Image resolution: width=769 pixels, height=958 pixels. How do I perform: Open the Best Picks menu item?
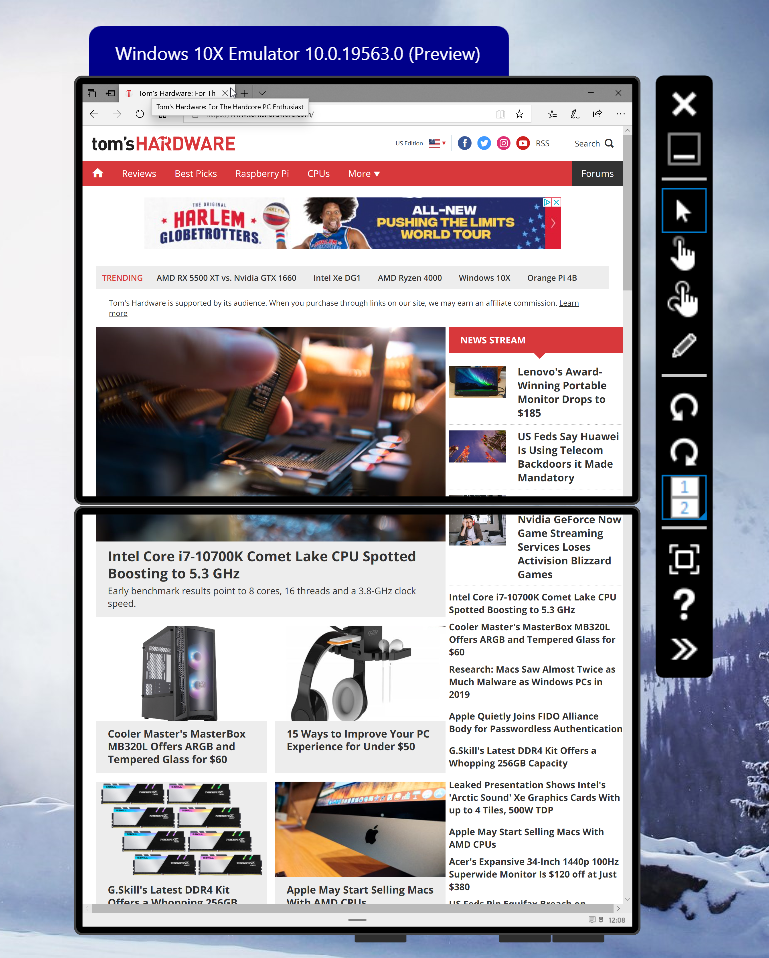(195, 174)
